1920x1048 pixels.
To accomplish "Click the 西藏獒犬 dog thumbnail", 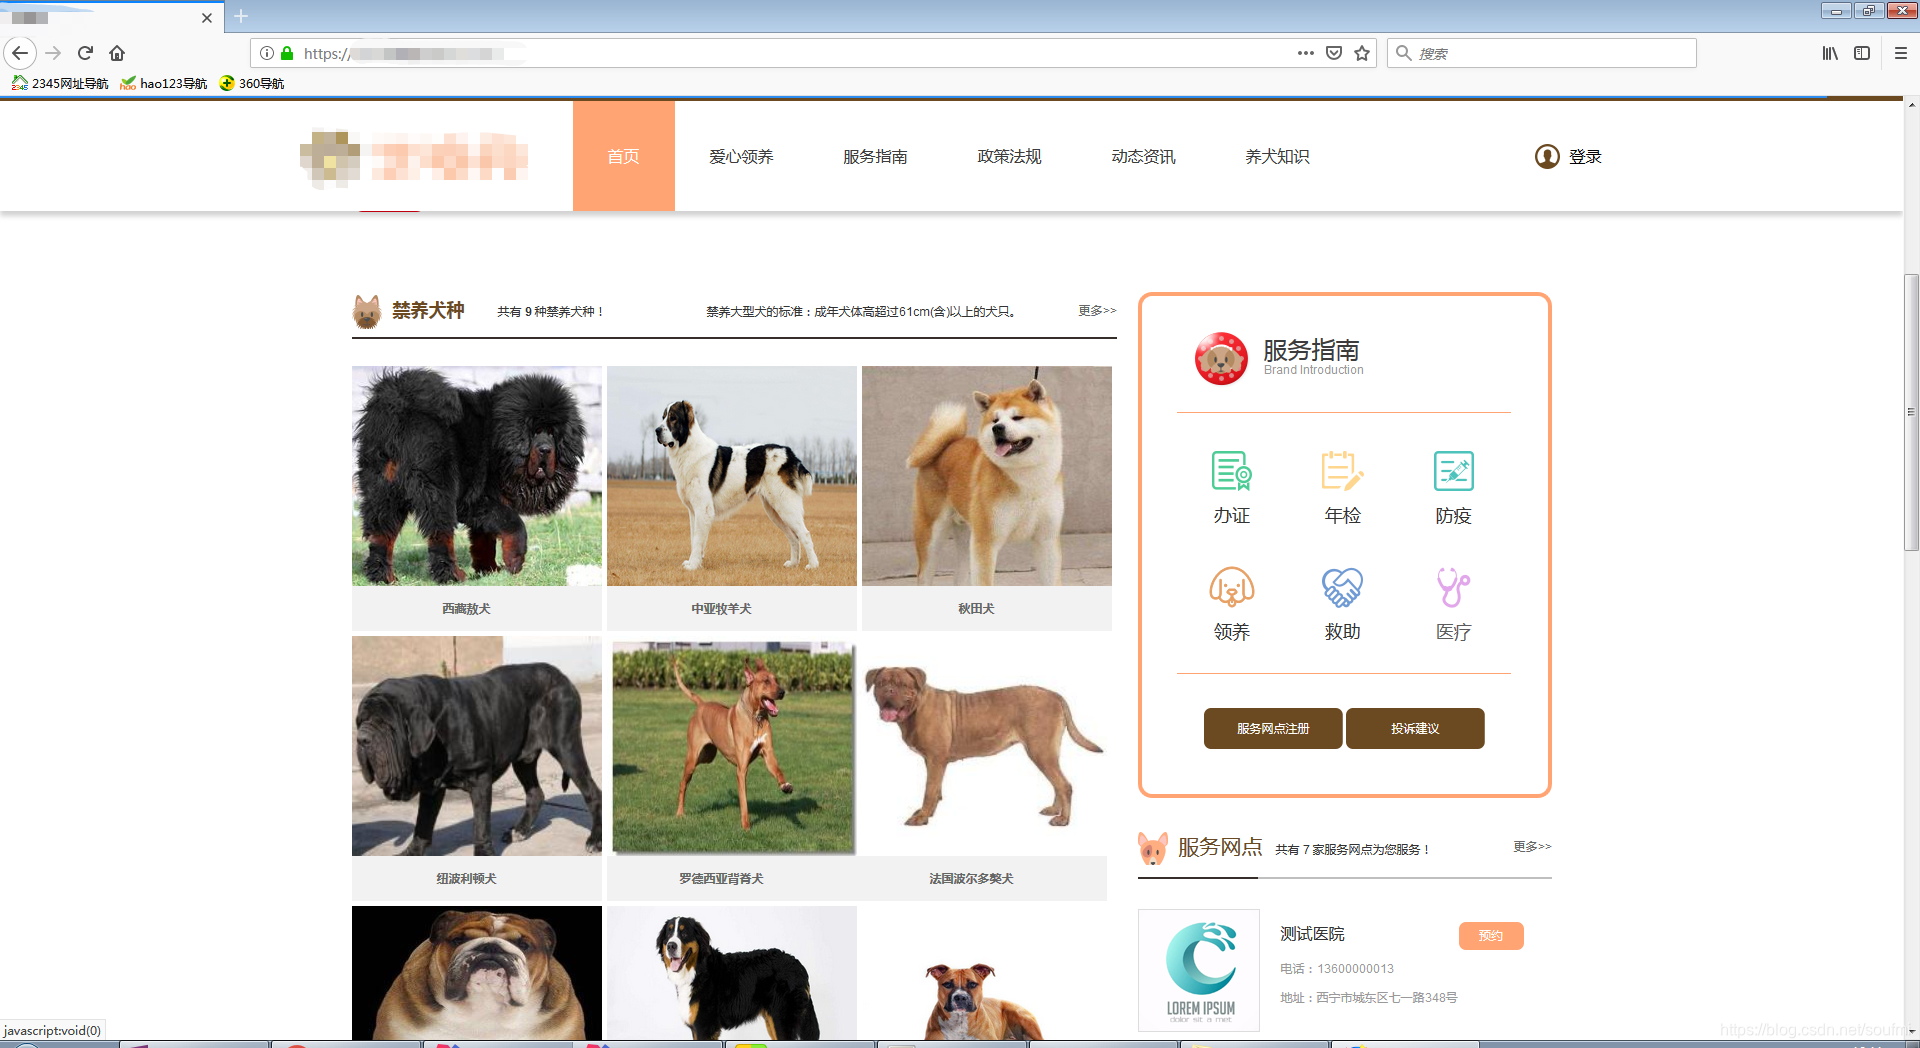I will pos(476,475).
